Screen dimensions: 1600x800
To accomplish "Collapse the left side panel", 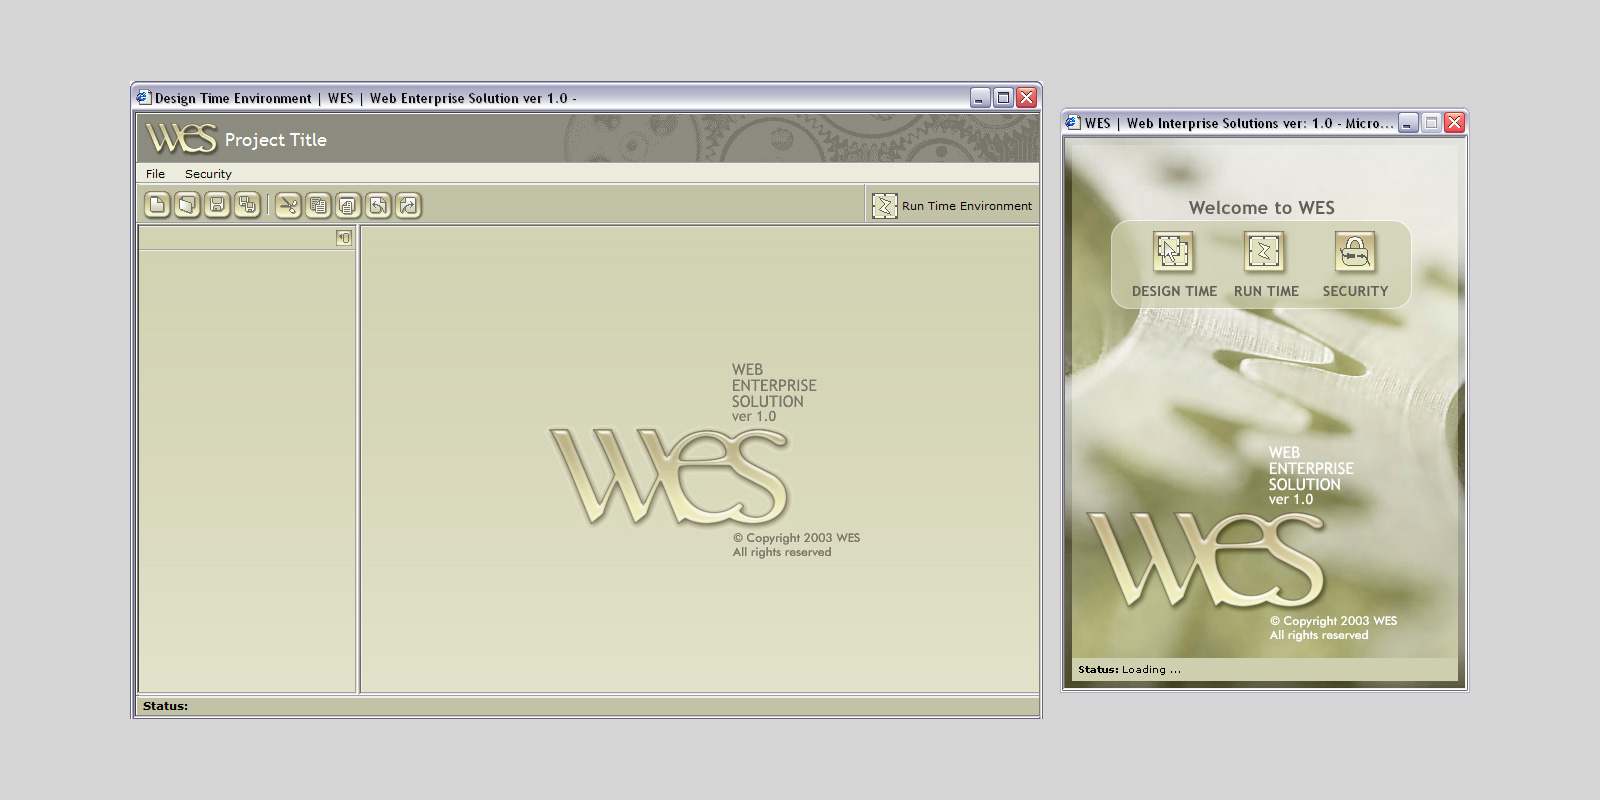I will coord(344,238).
